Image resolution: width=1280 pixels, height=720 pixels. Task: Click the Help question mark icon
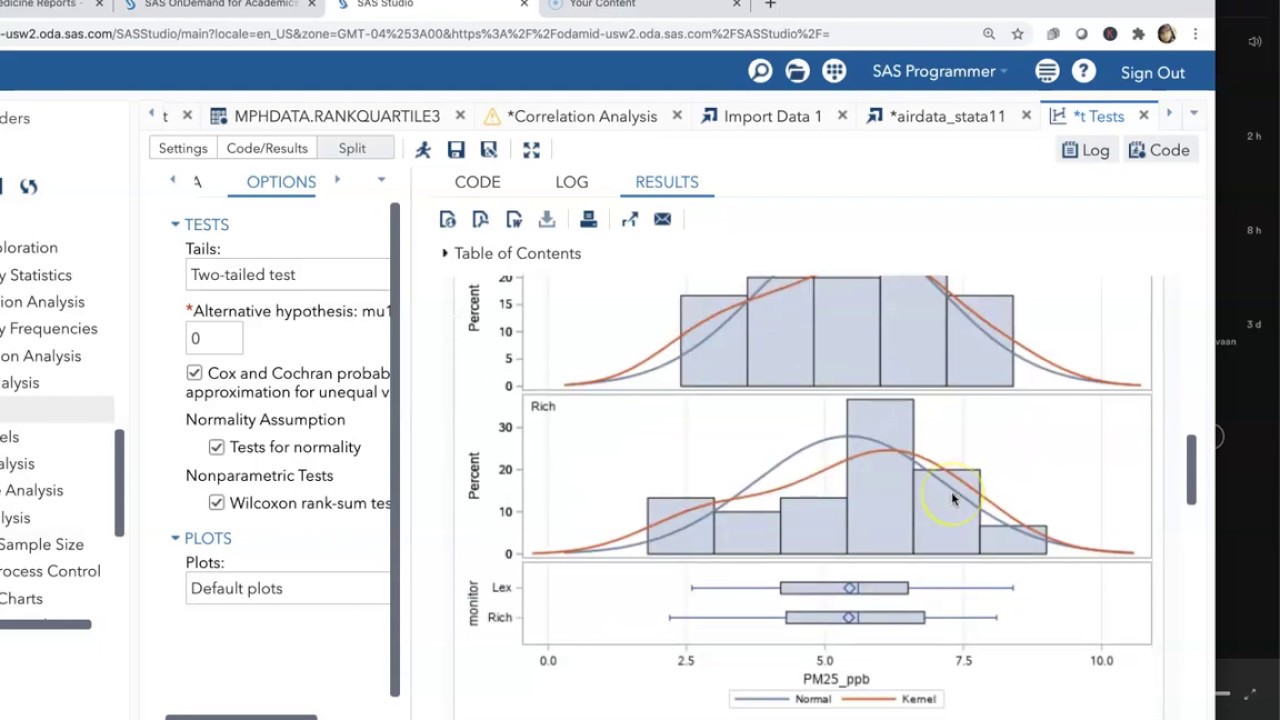[x=1084, y=71]
